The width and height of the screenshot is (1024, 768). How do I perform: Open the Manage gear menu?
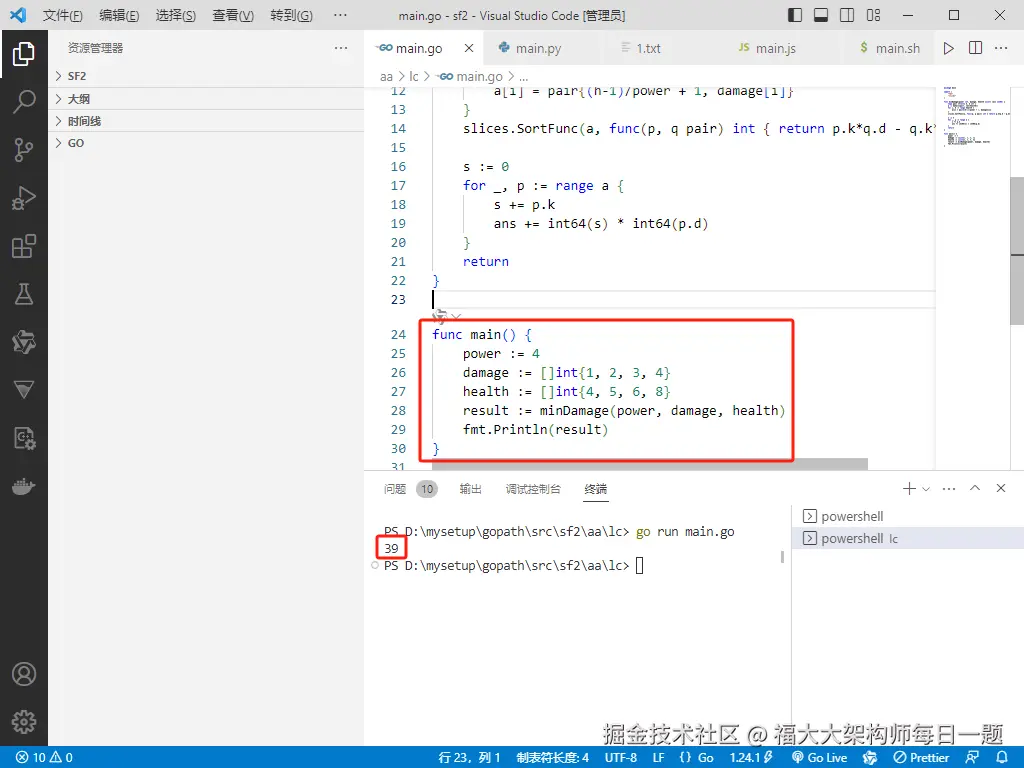[x=24, y=722]
